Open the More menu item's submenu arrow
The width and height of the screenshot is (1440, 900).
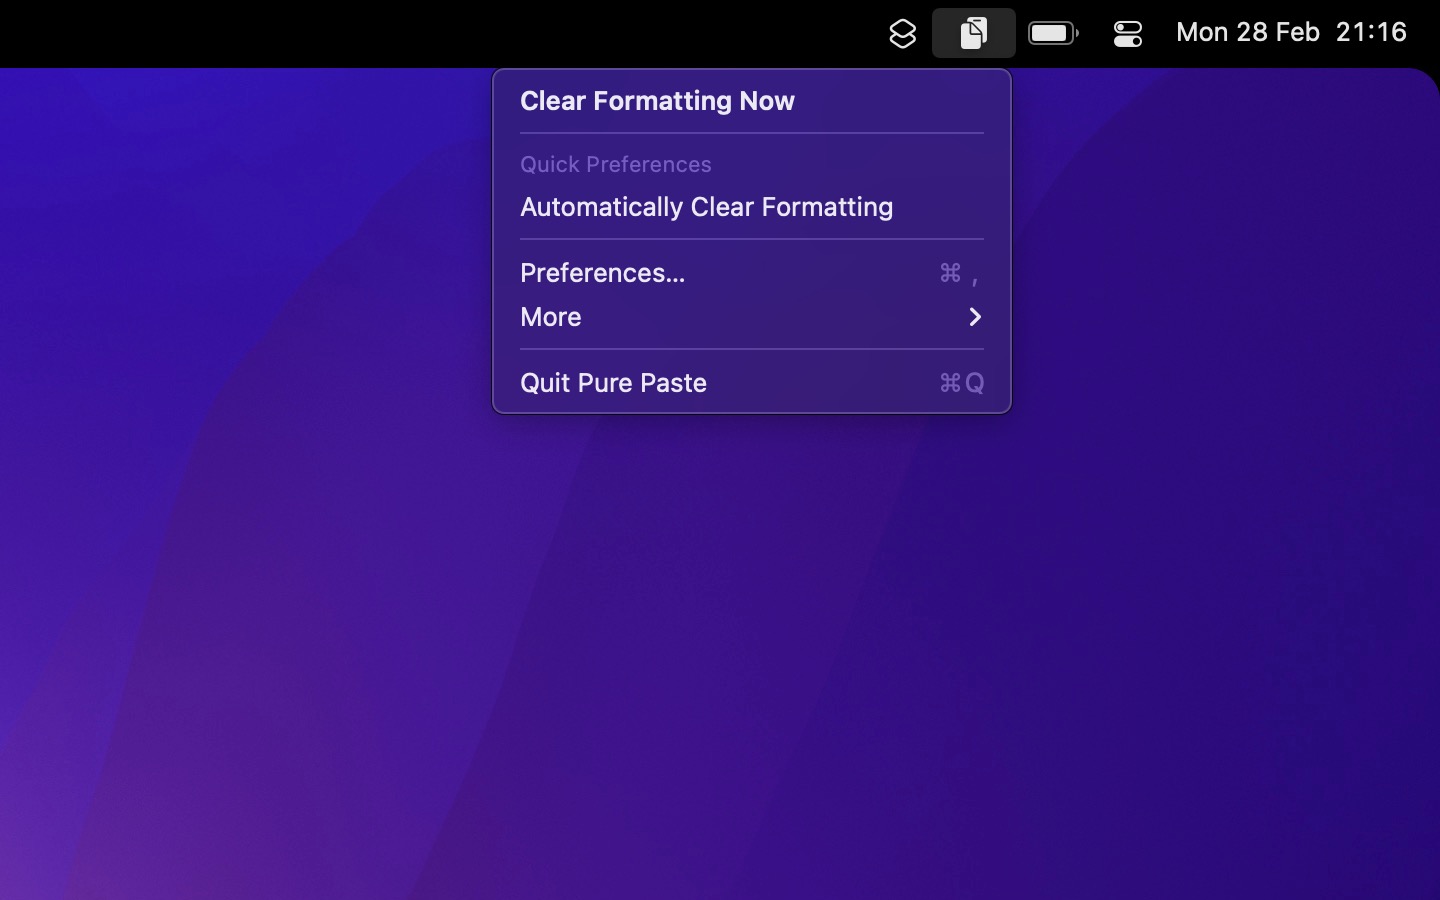975,317
